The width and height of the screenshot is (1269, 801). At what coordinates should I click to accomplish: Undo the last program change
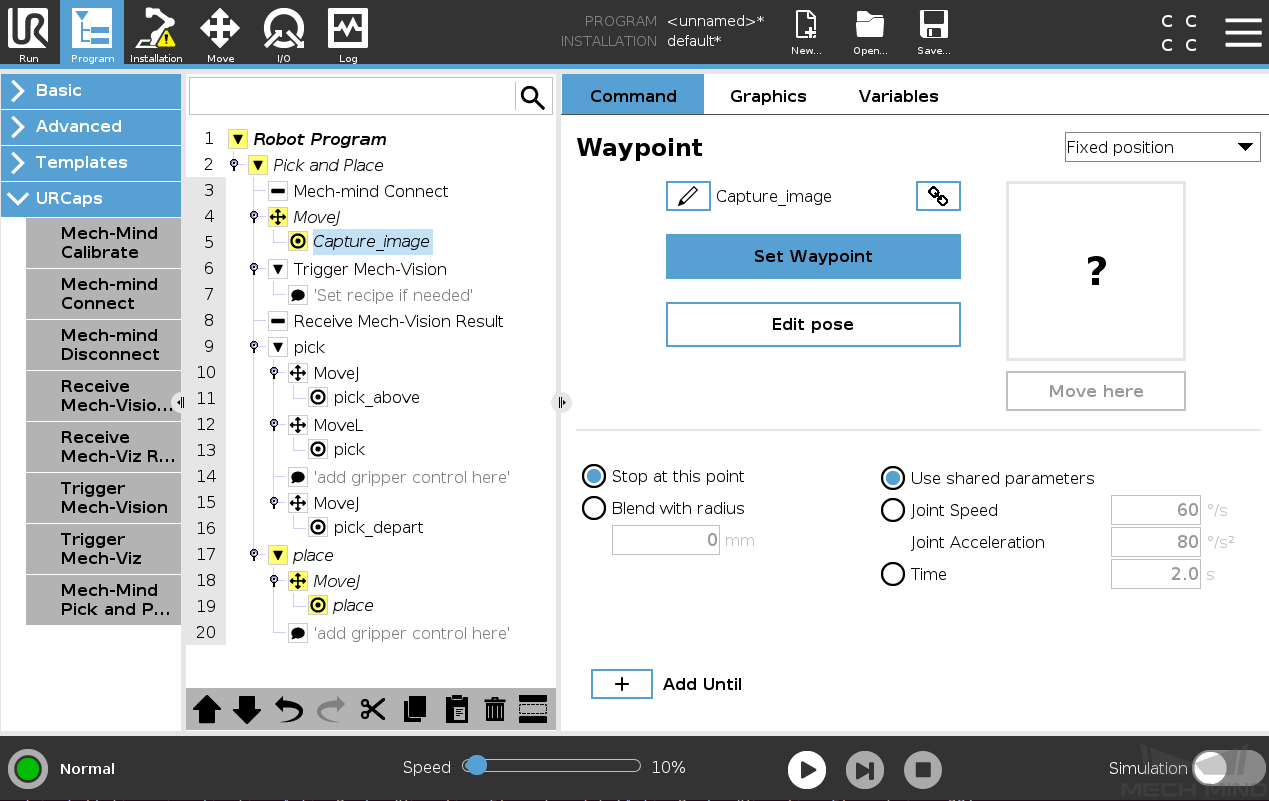pos(289,710)
